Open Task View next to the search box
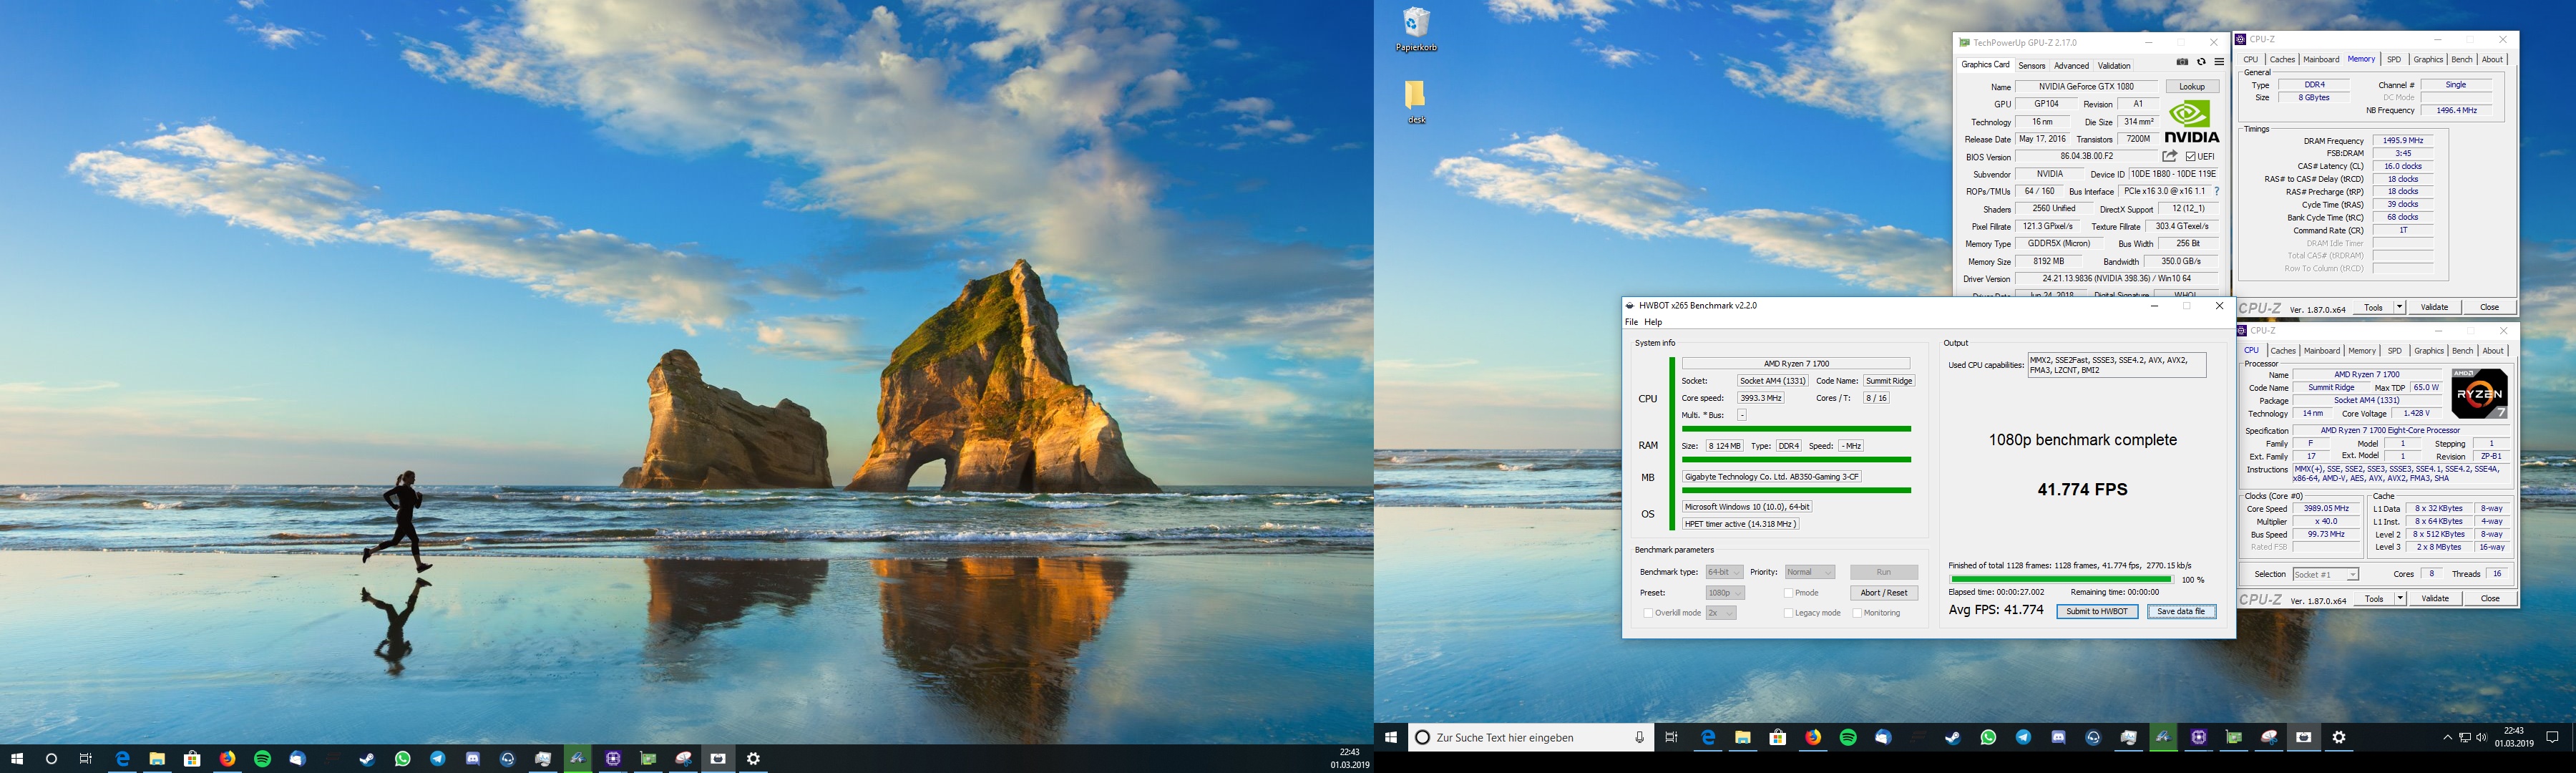This screenshot has height=773, width=2576. coord(1671,737)
